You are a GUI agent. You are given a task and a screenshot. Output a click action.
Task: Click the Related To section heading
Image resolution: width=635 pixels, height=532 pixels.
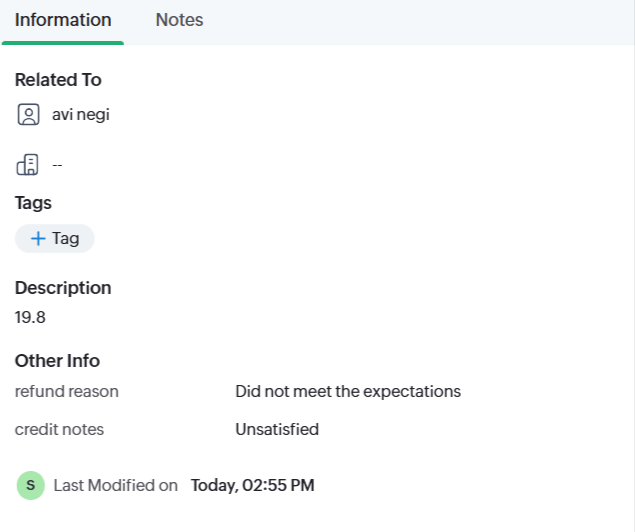click(58, 80)
